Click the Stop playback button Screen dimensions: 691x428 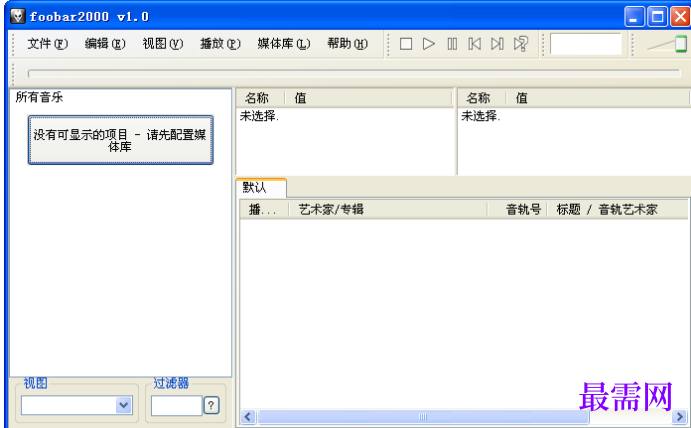coord(406,44)
